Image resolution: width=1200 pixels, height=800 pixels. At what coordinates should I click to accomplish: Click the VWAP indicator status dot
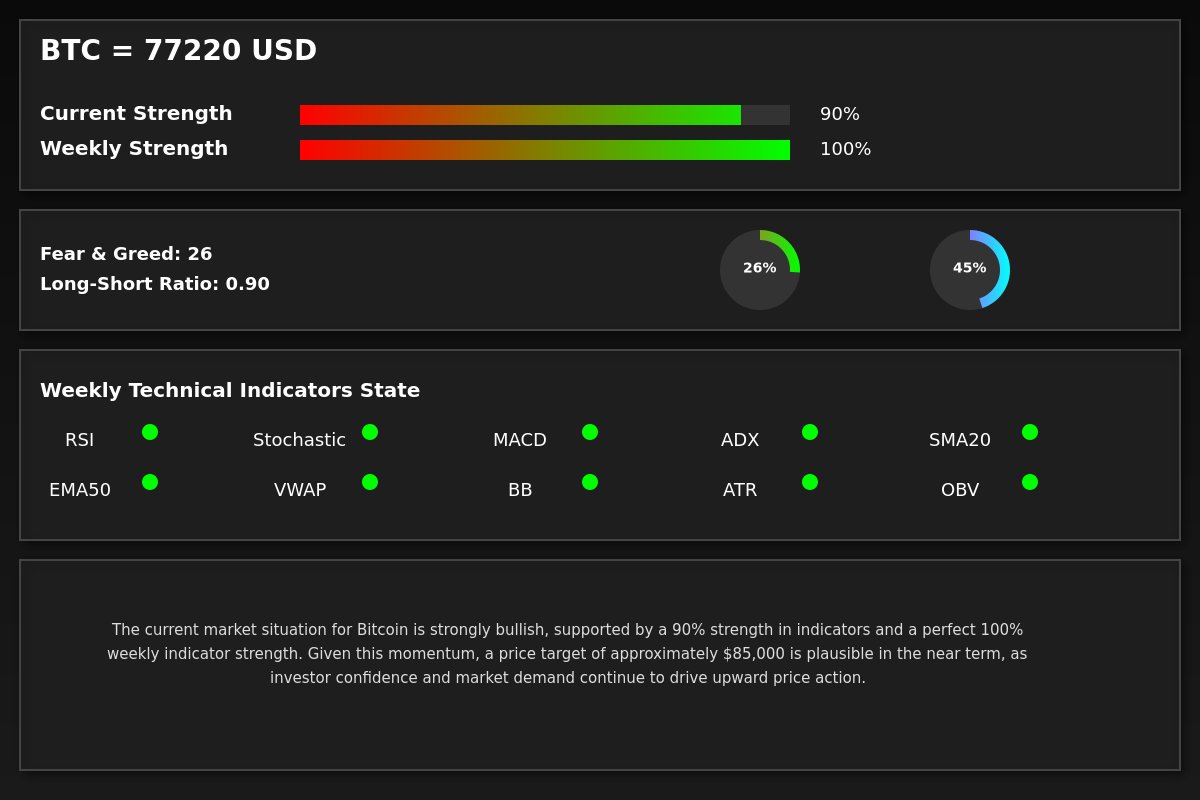[370, 482]
